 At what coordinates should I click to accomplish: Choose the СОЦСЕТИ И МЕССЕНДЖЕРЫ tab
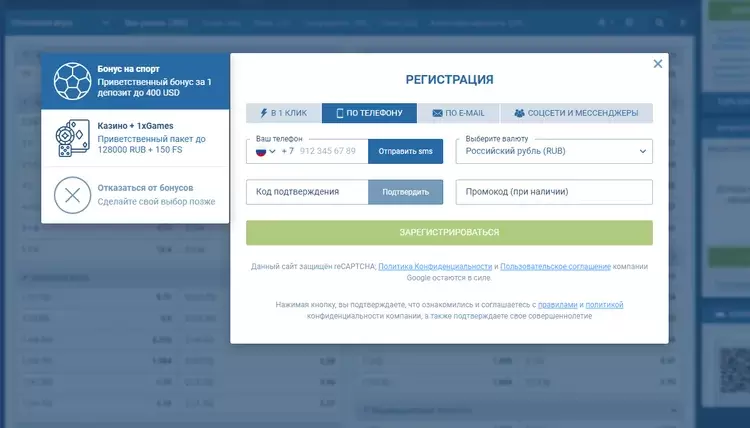[x=576, y=113]
